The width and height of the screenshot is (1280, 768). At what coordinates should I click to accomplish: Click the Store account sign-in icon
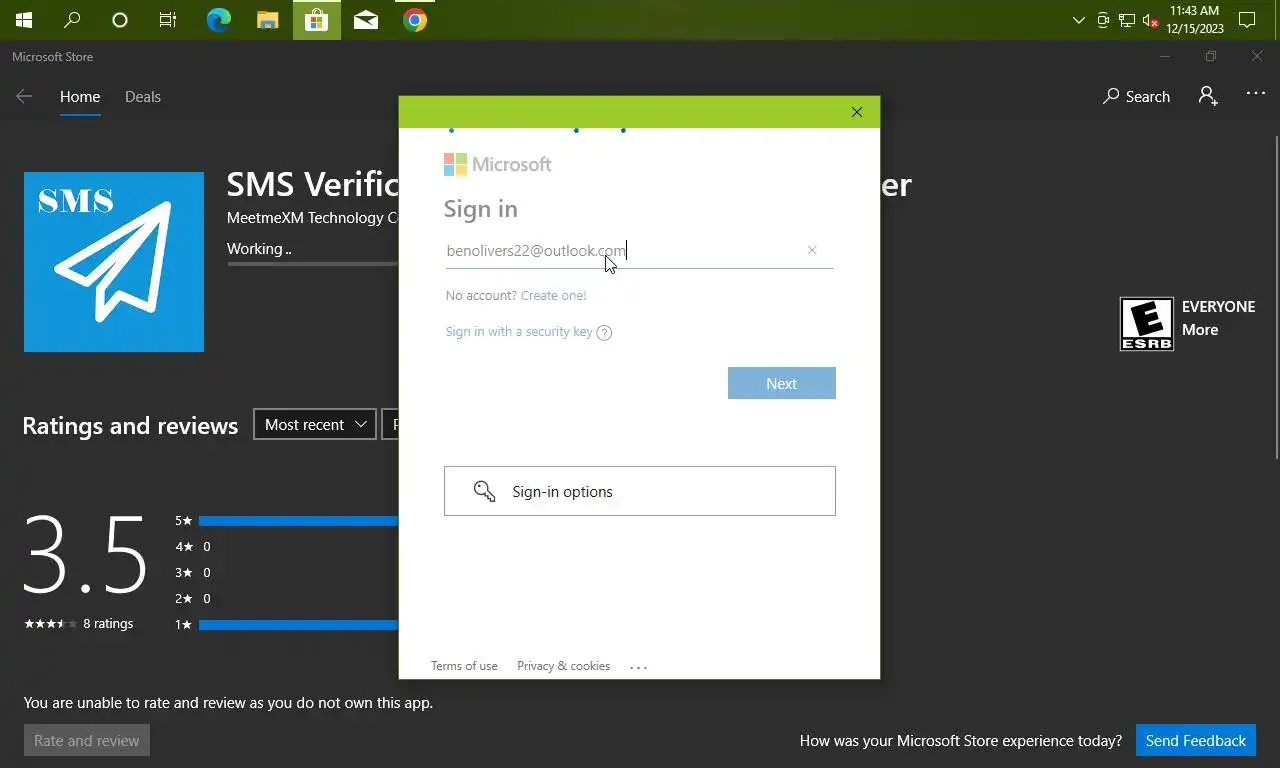pos(1208,96)
